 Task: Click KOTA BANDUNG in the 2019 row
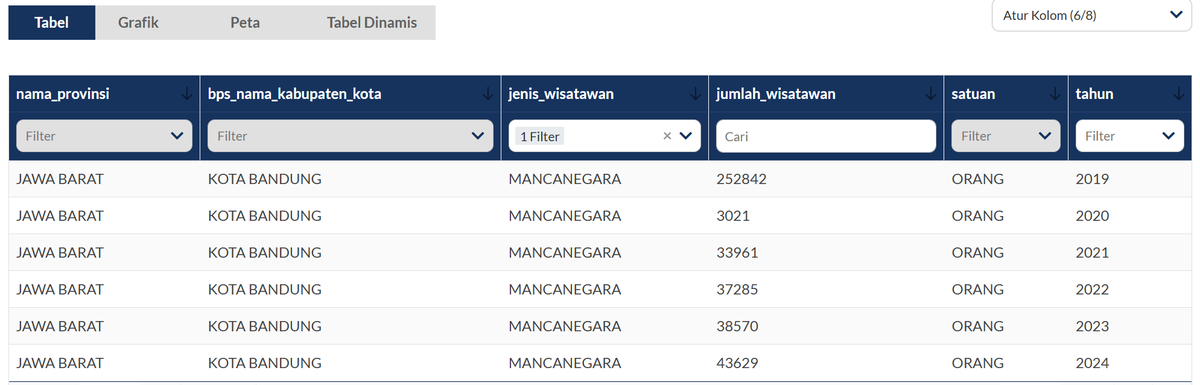click(264, 179)
